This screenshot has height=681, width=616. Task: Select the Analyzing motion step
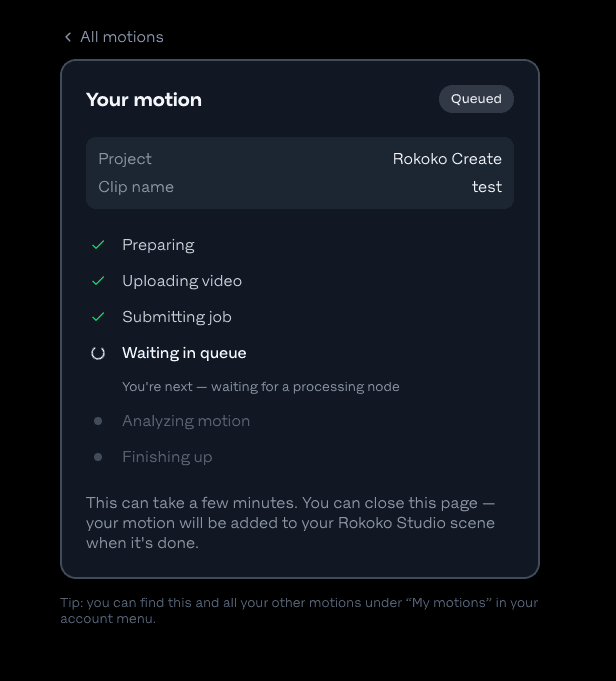[x=186, y=421]
